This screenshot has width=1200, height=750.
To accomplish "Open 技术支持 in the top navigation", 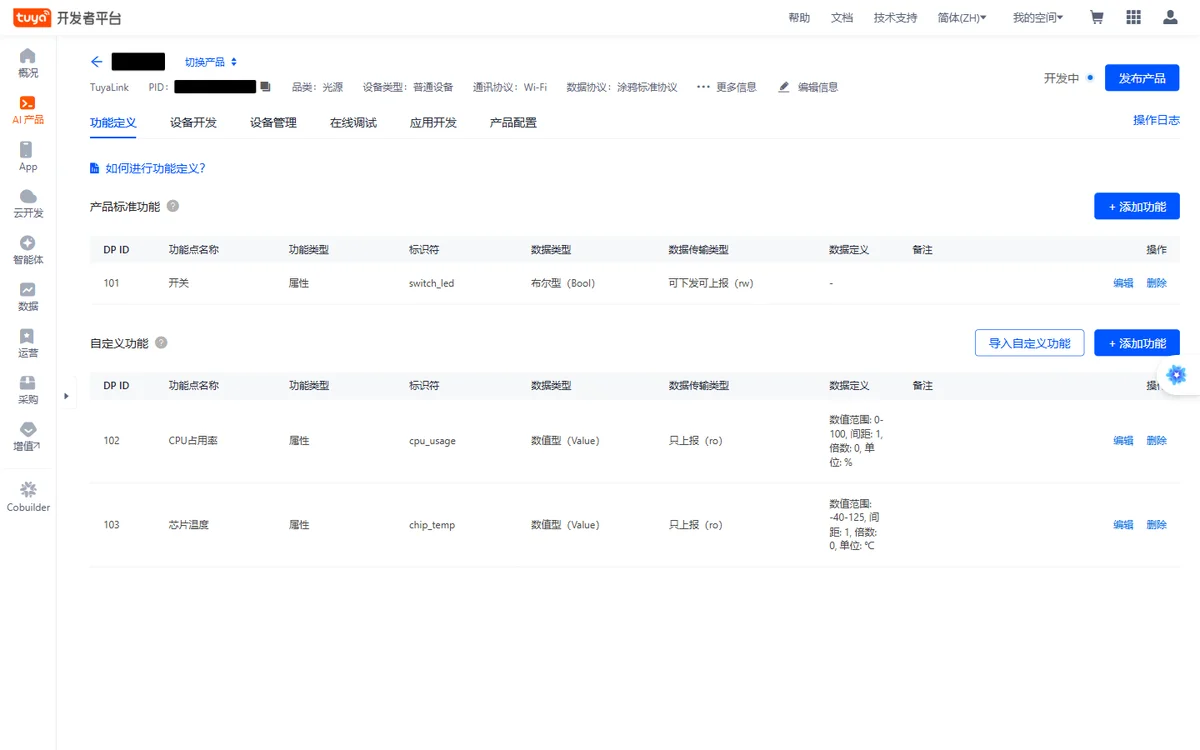I will (895, 18).
